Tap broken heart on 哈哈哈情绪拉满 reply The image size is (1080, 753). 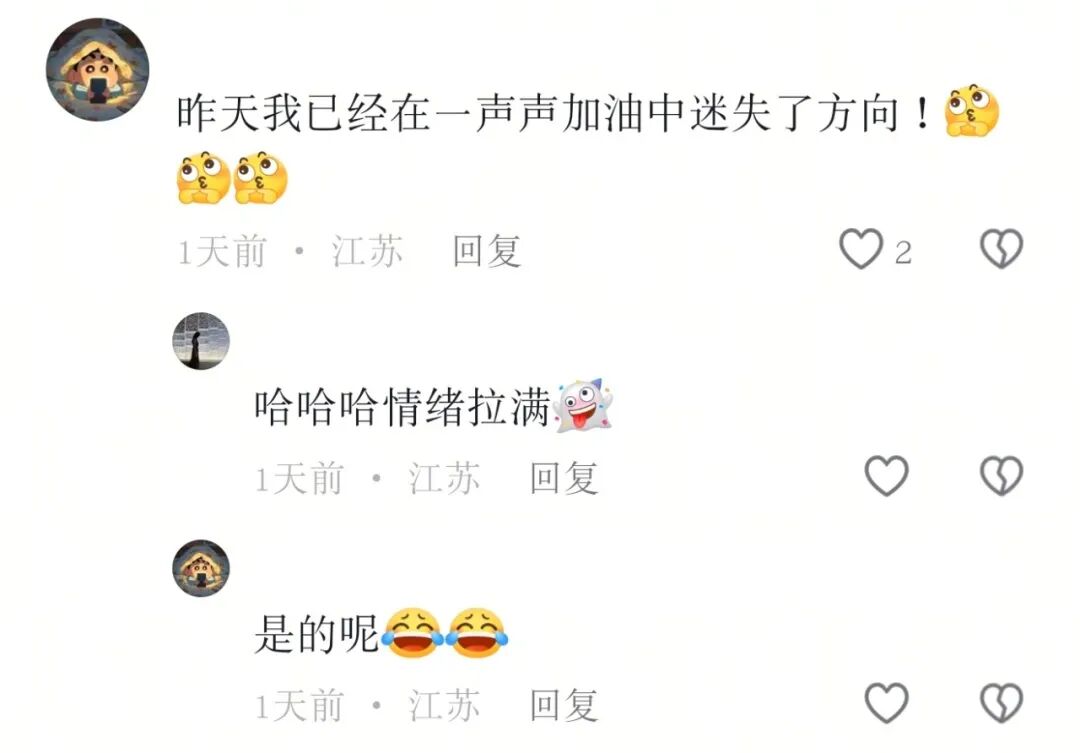tap(1001, 476)
